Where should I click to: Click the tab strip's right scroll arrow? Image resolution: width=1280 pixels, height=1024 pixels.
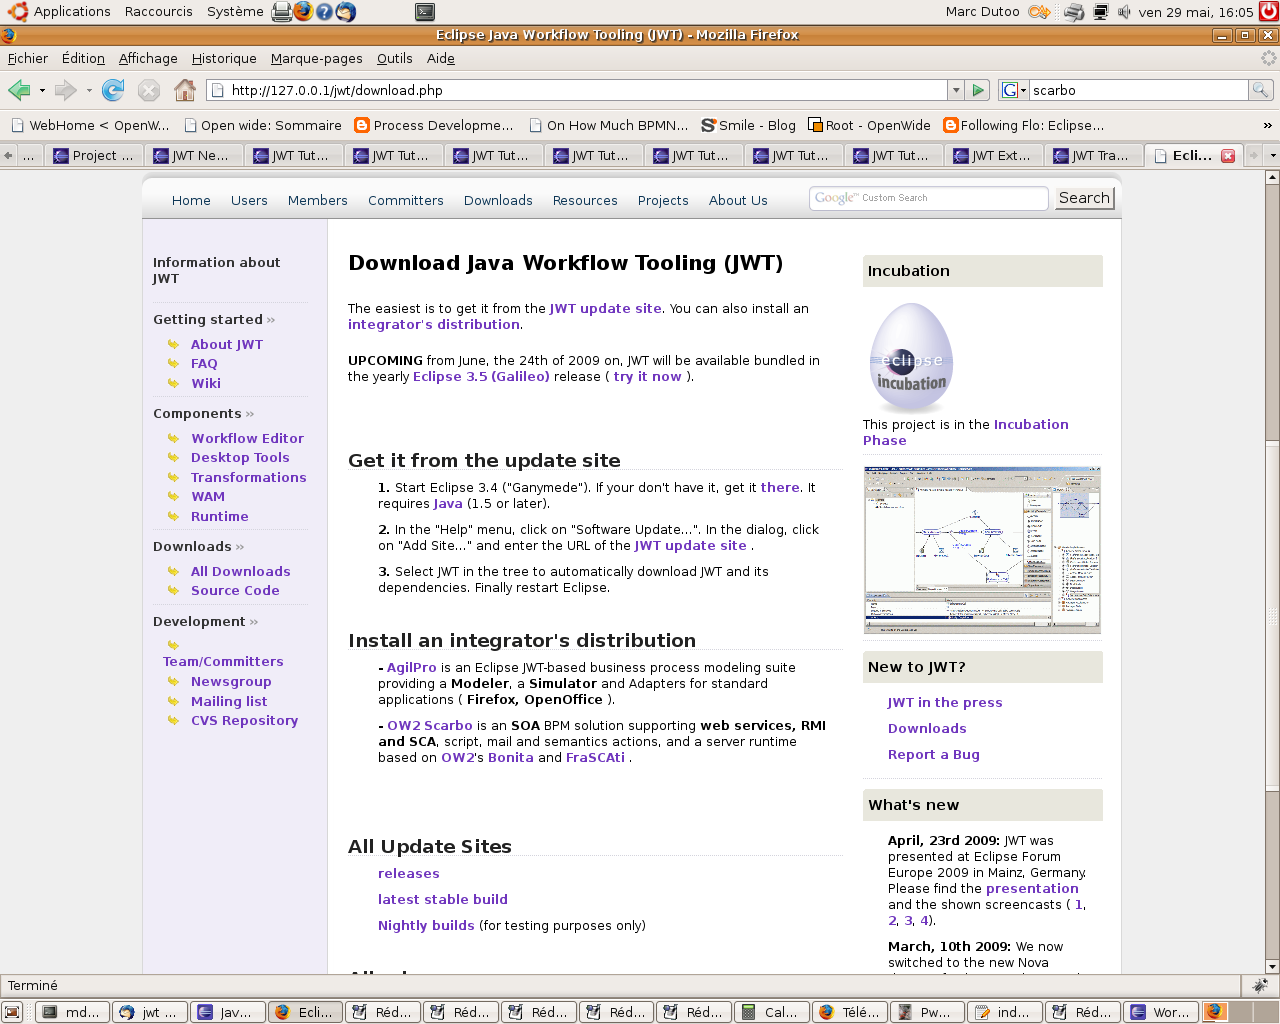click(x=1254, y=156)
